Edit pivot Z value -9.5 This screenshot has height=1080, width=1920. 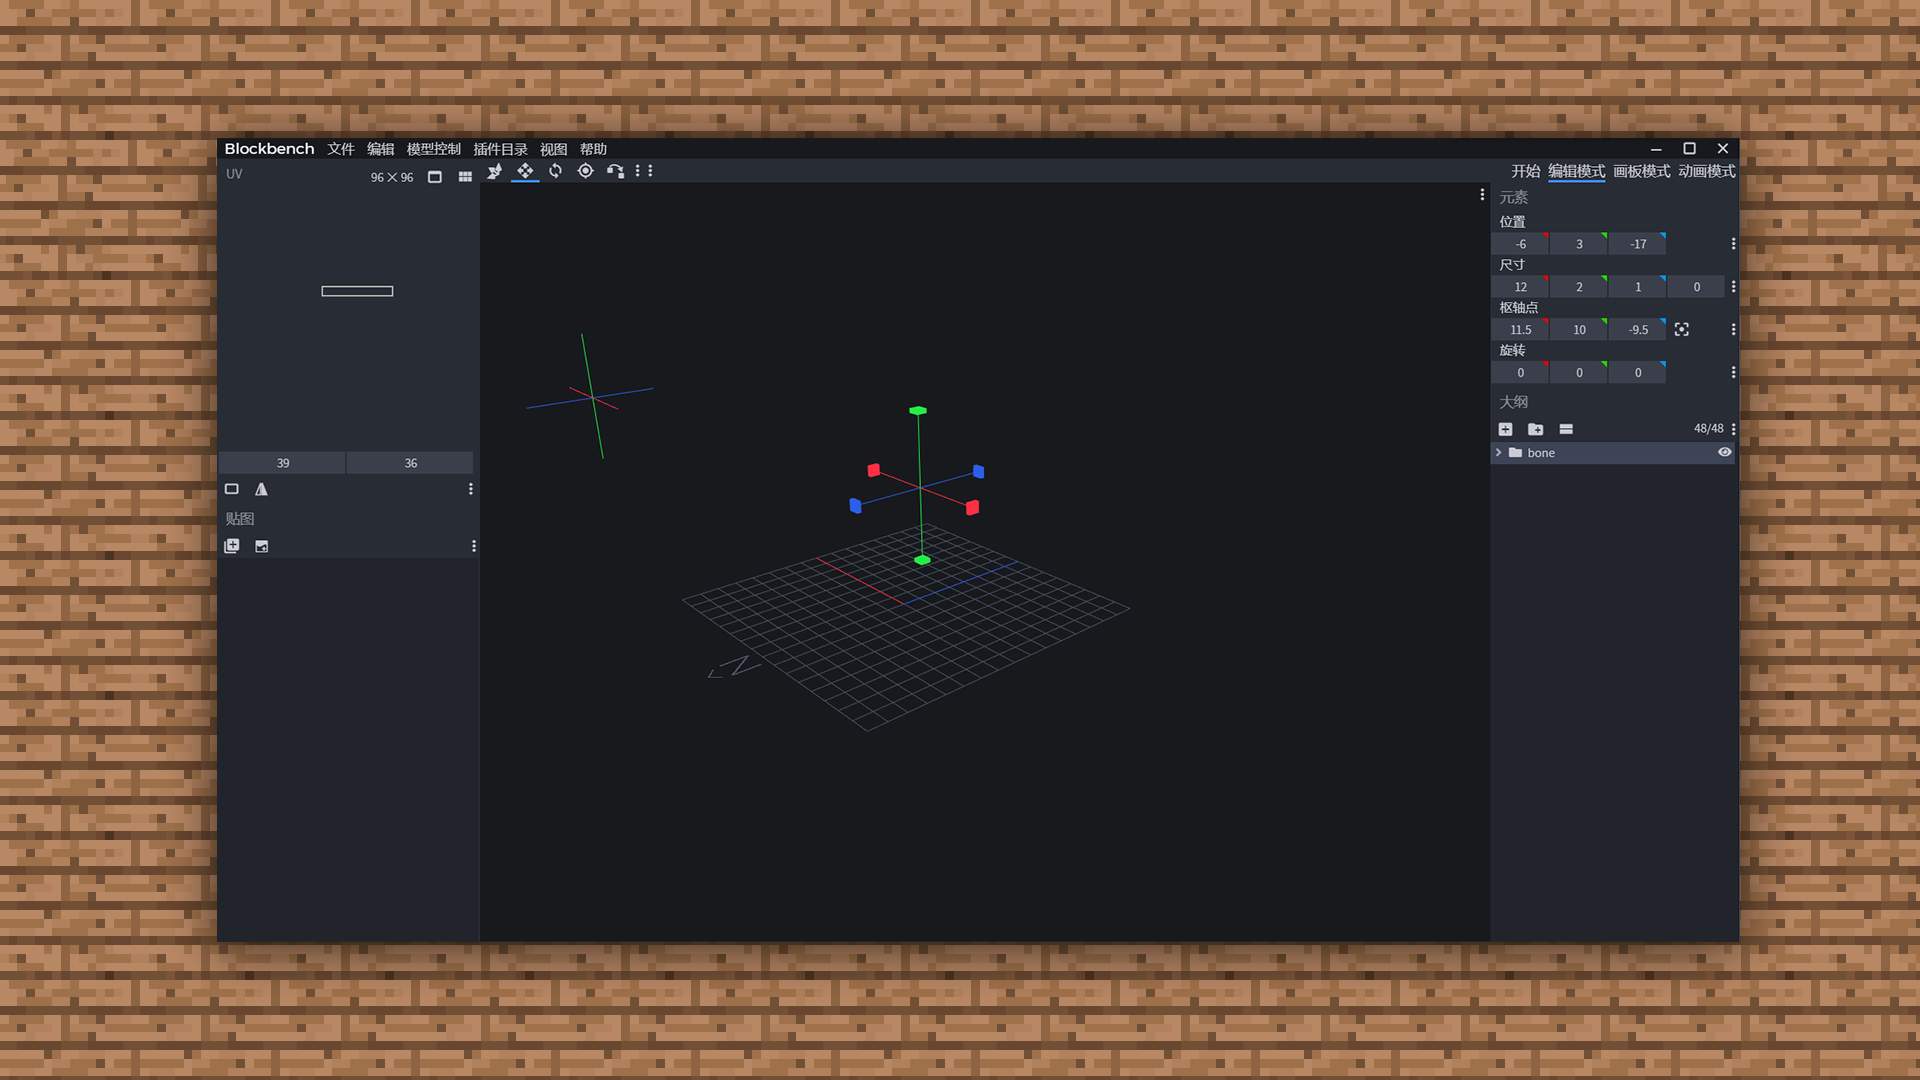click(x=1638, y=330)
